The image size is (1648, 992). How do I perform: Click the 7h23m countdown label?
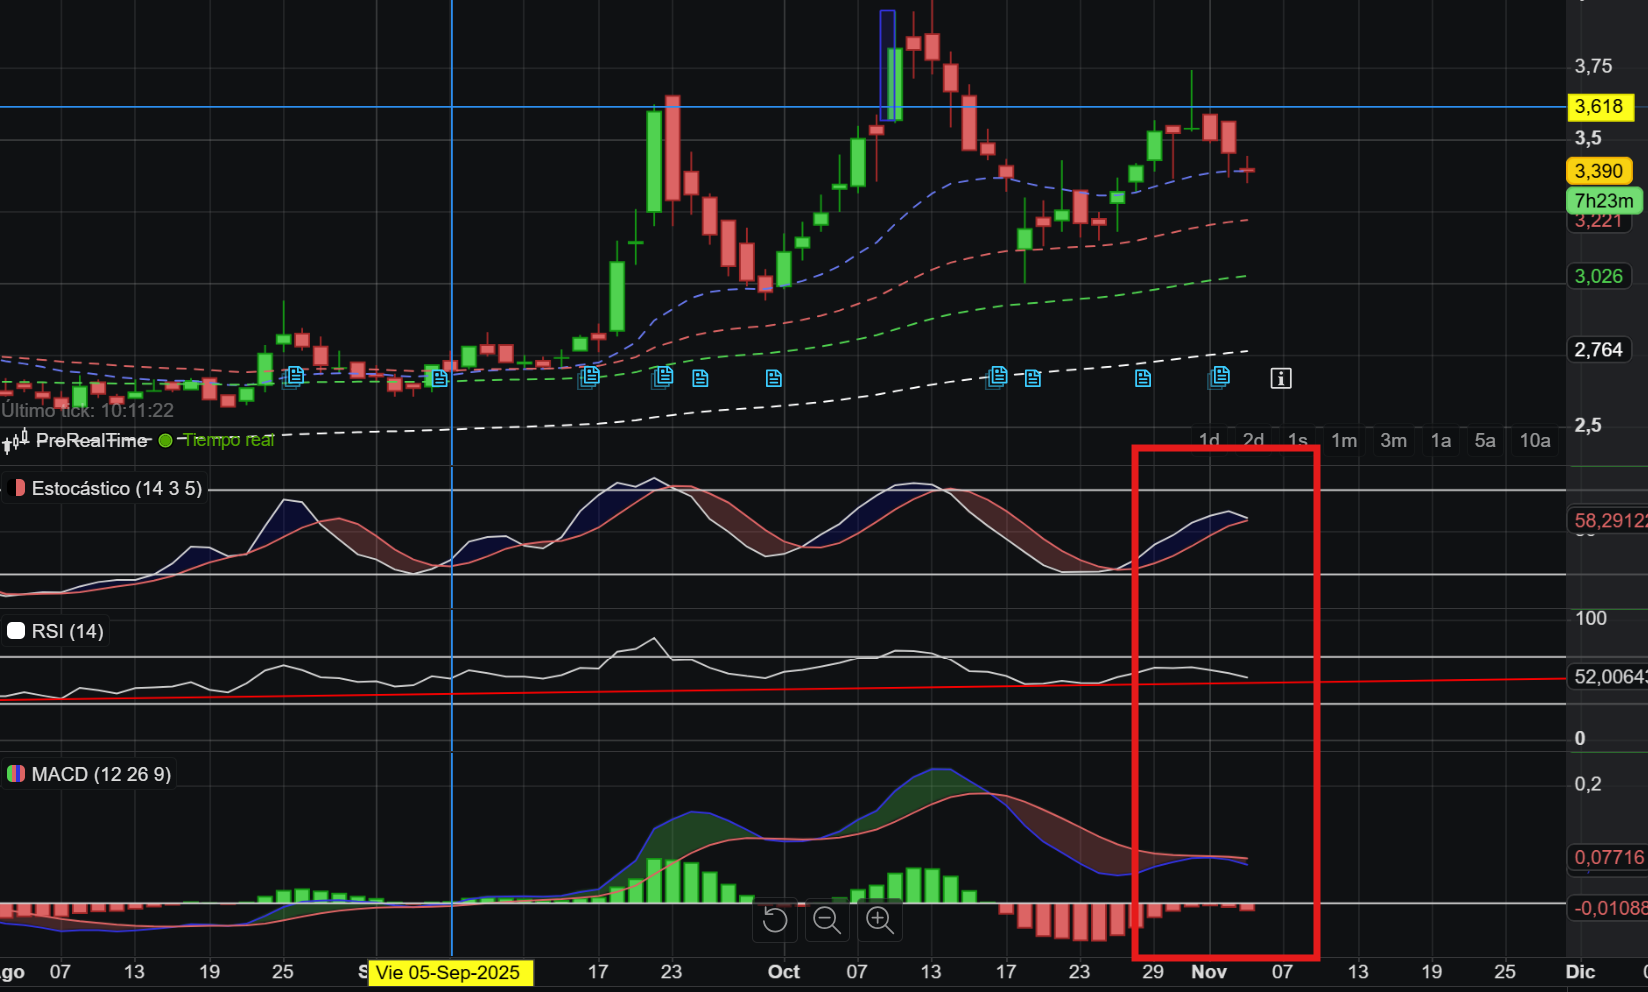coord(1605,201)
